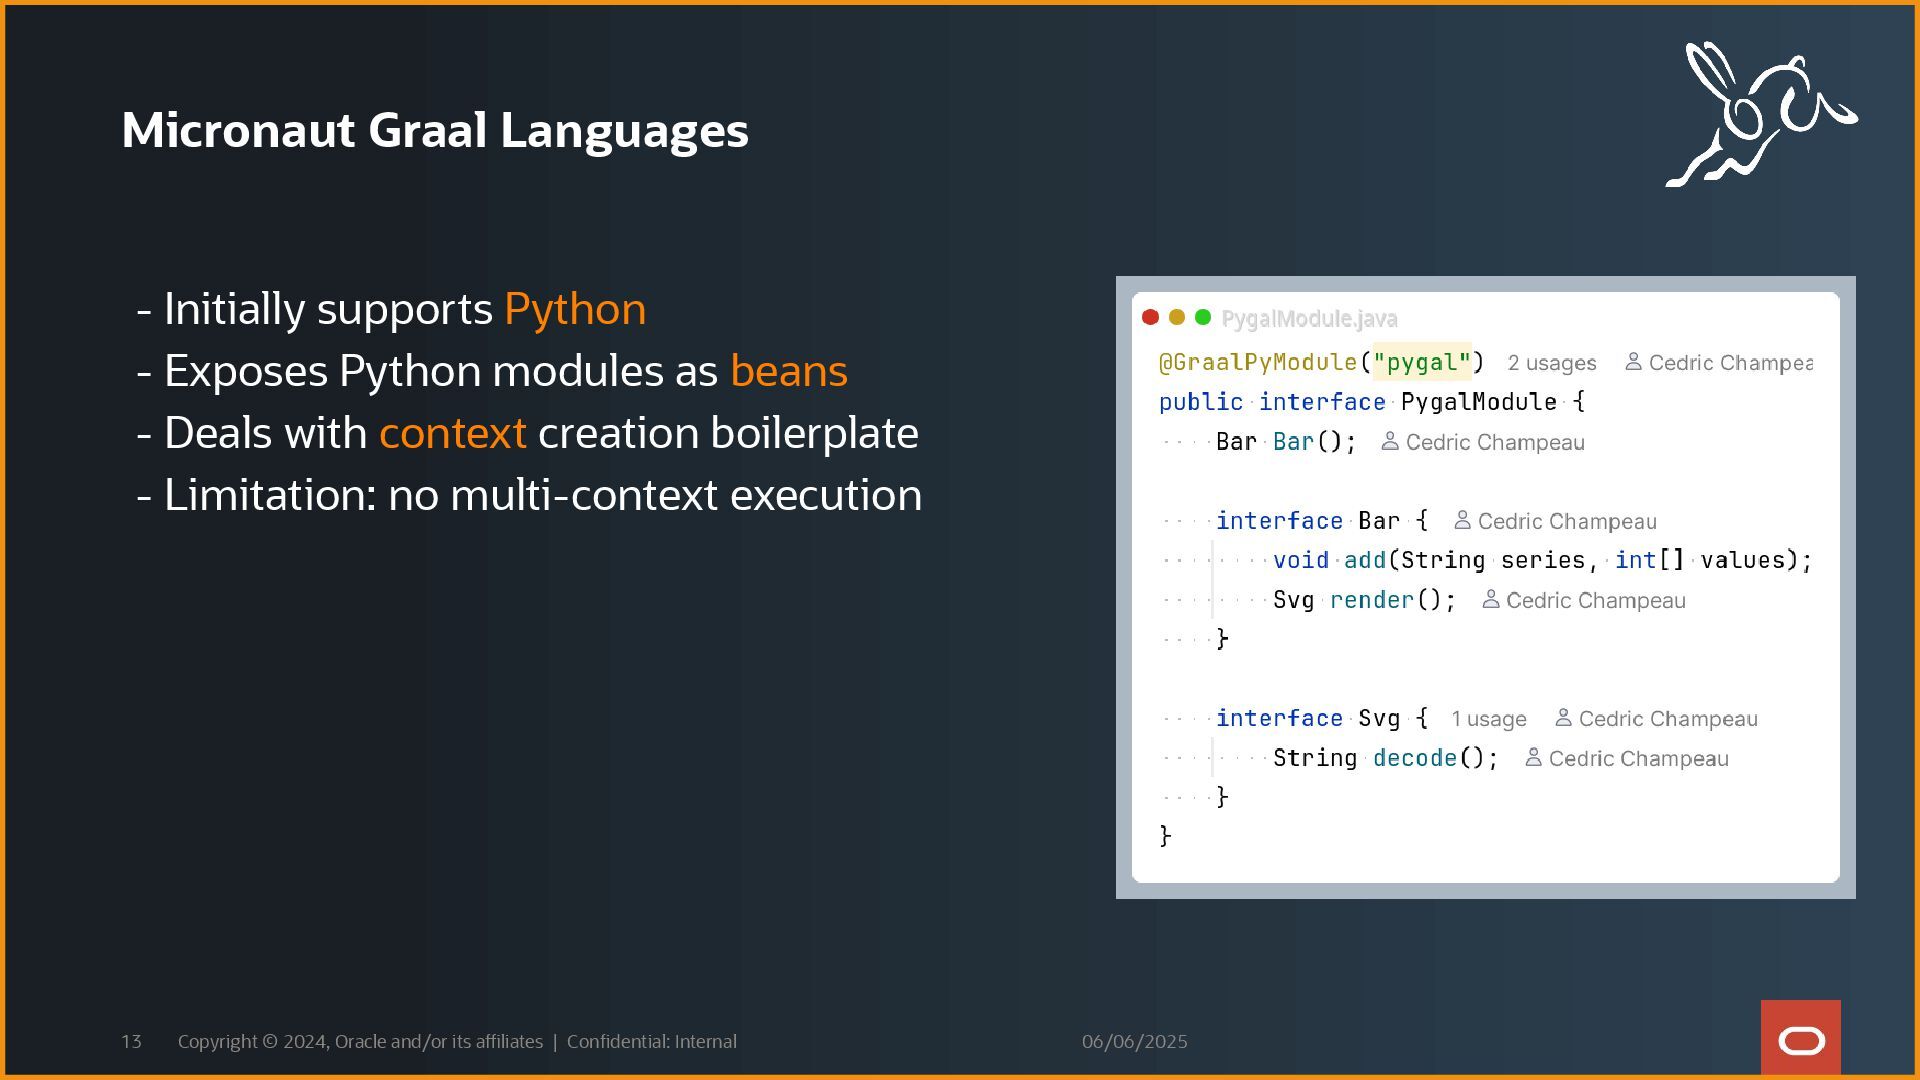This screenshot has width=1920, height=1080.
Task: Click the red Oracle logo square
Action: [1800, 1038]
